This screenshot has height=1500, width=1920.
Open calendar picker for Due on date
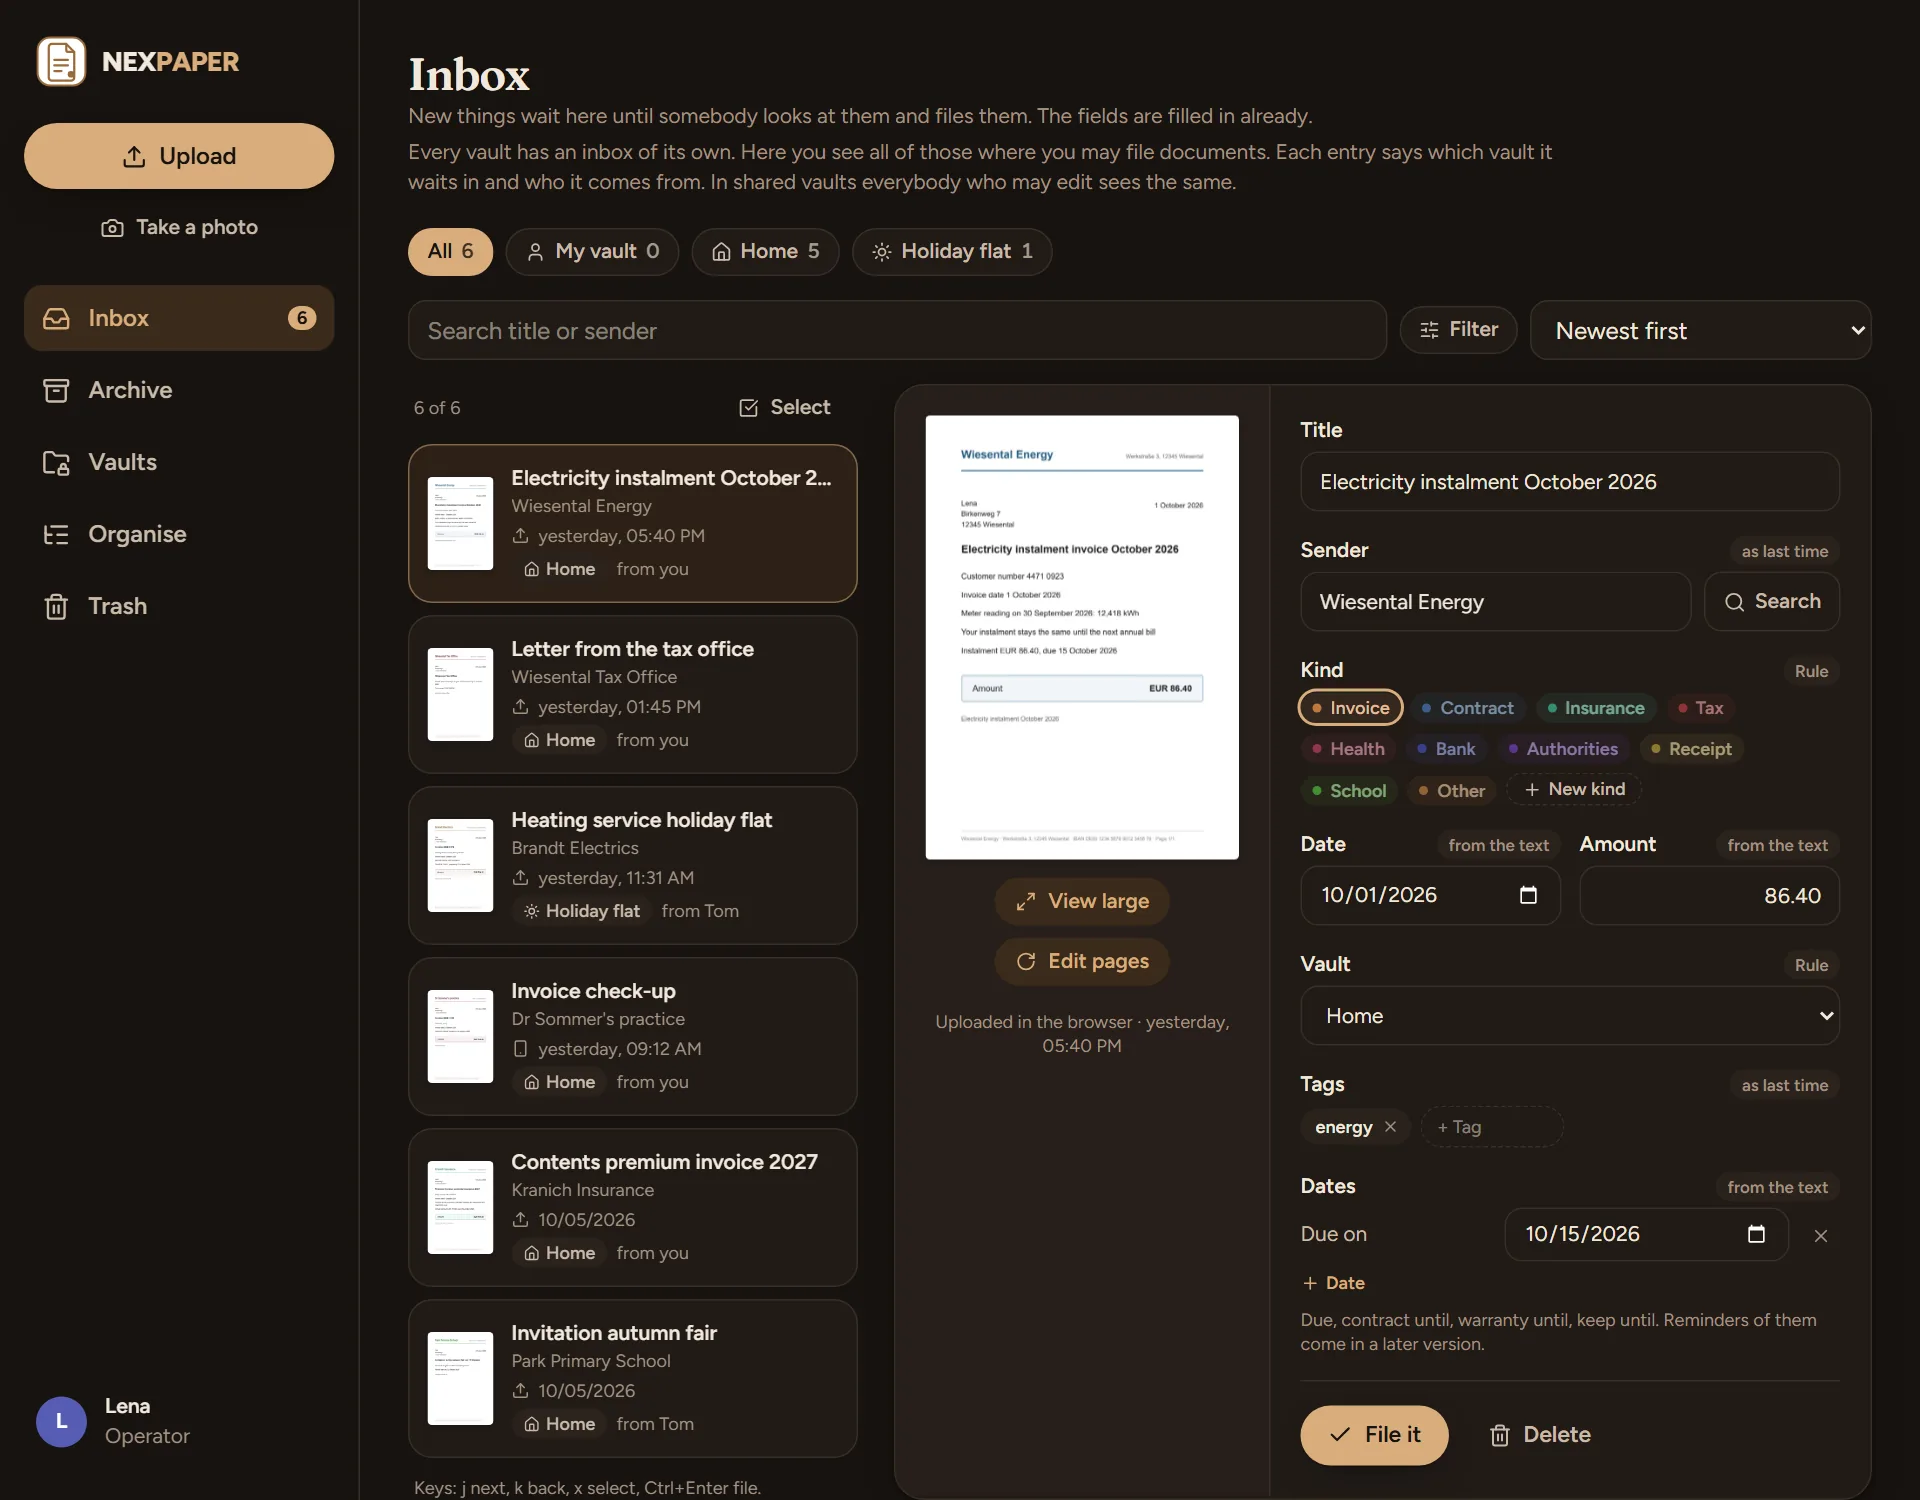1756,1234
